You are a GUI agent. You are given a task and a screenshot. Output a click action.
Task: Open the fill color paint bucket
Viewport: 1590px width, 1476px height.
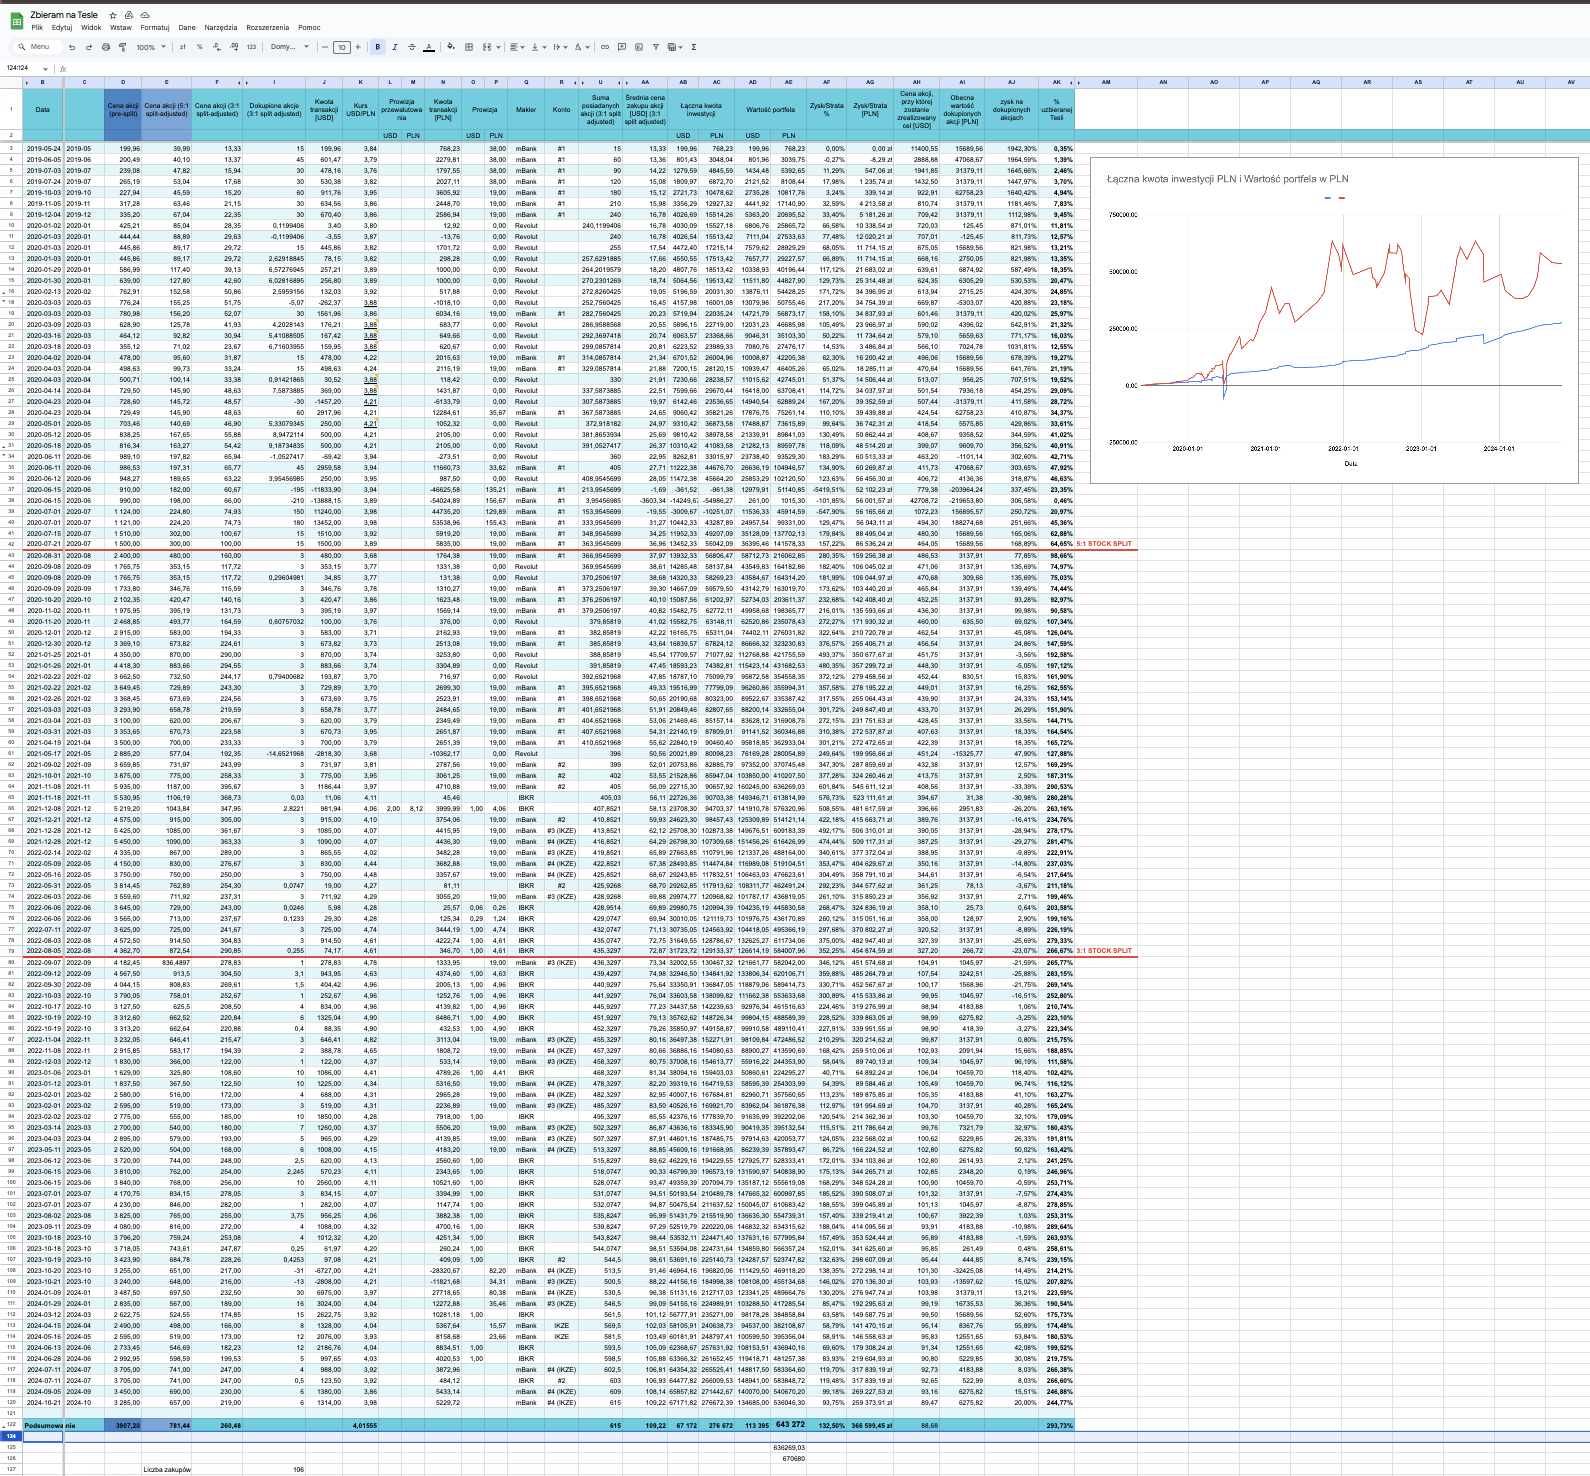450,47
